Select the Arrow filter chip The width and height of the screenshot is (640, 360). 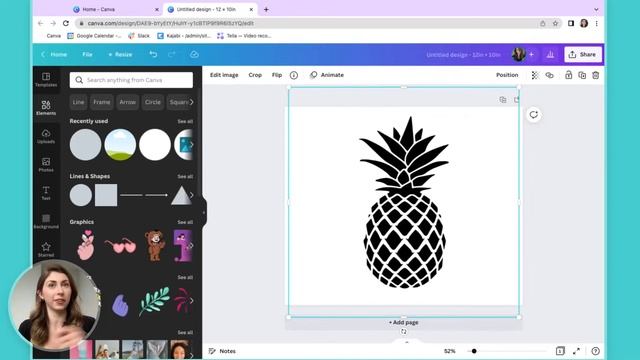[x=127, y=102]
